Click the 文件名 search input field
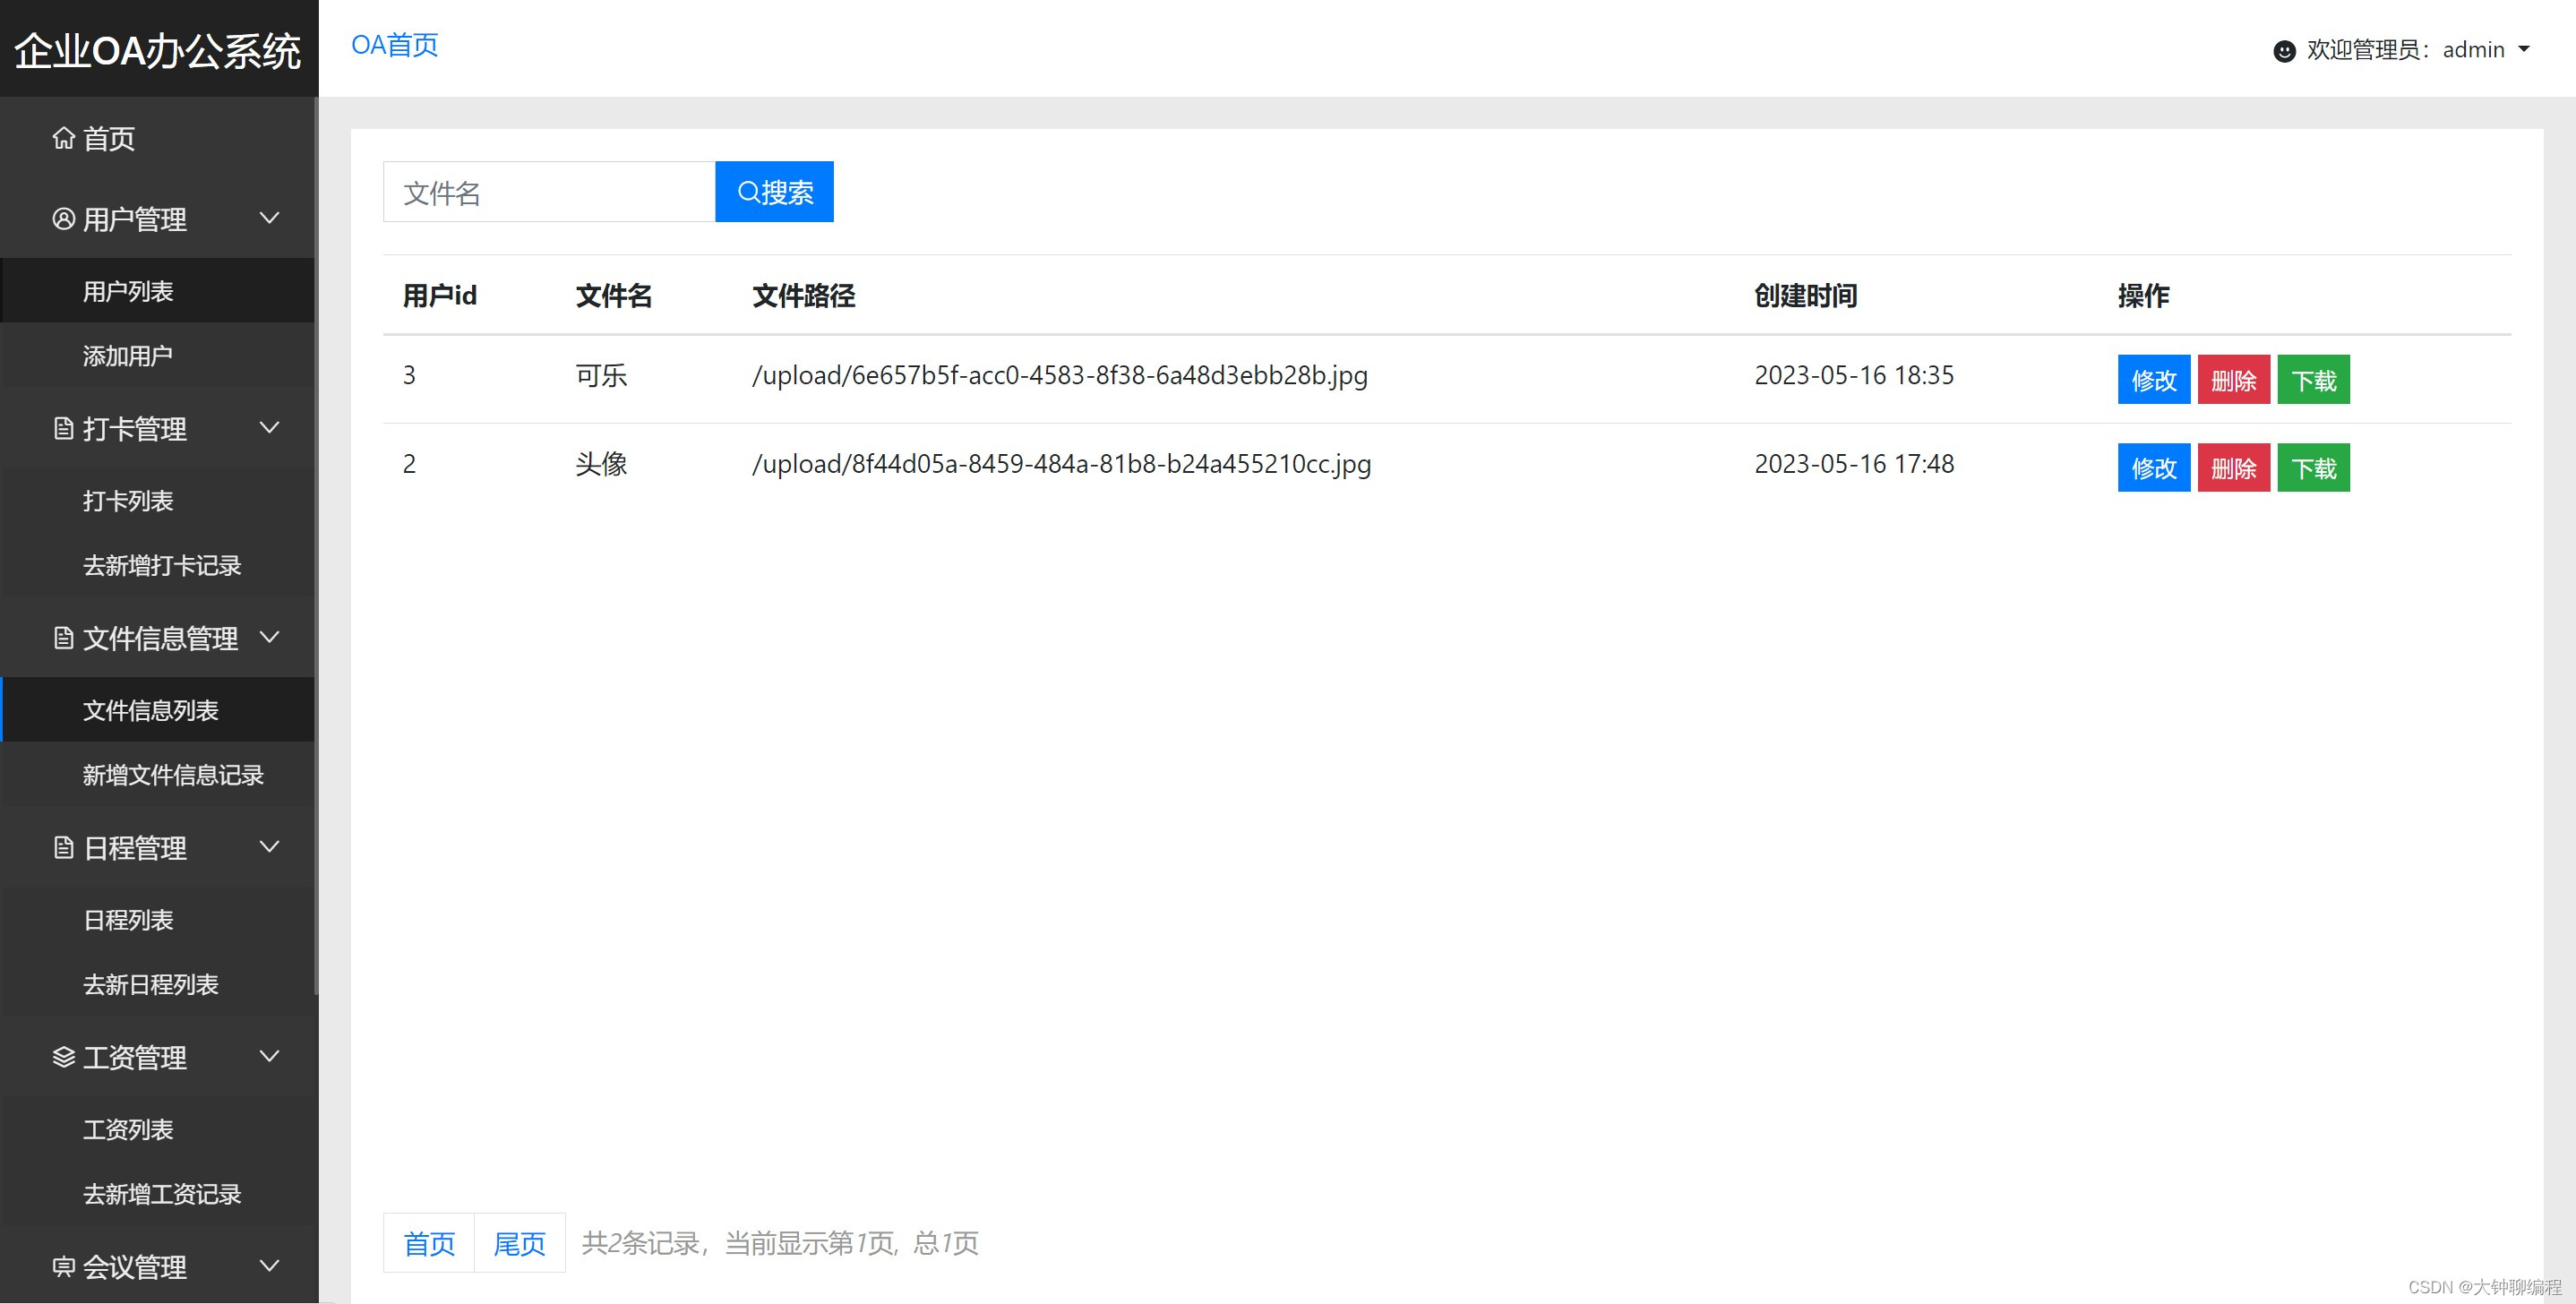The height and width of the screenshot is (1304, 2576). pos(548,191)
